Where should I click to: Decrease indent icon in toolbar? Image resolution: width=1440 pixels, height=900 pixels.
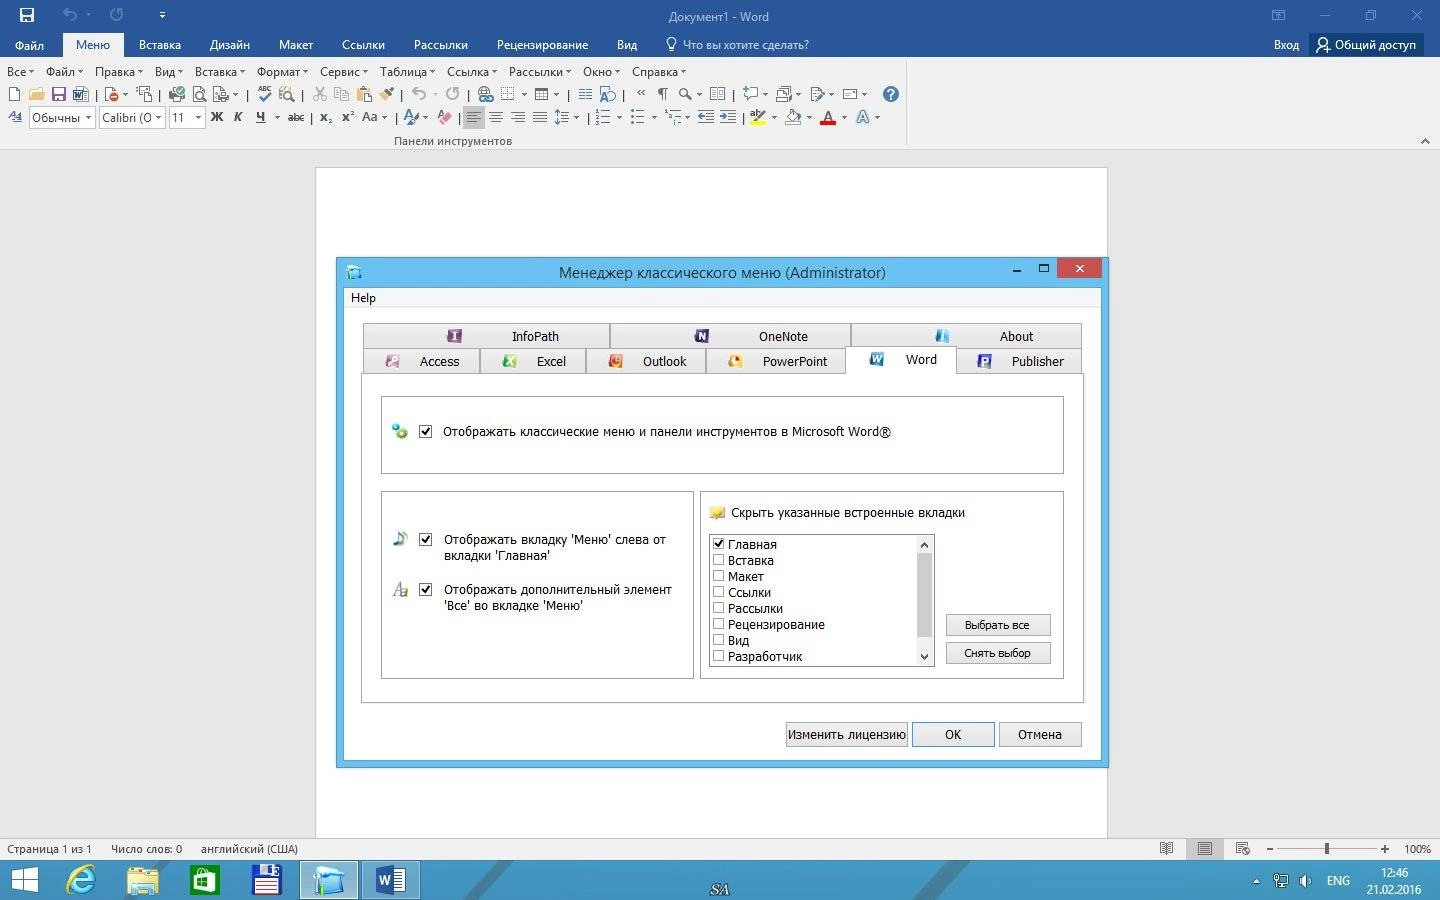(705, 117)
